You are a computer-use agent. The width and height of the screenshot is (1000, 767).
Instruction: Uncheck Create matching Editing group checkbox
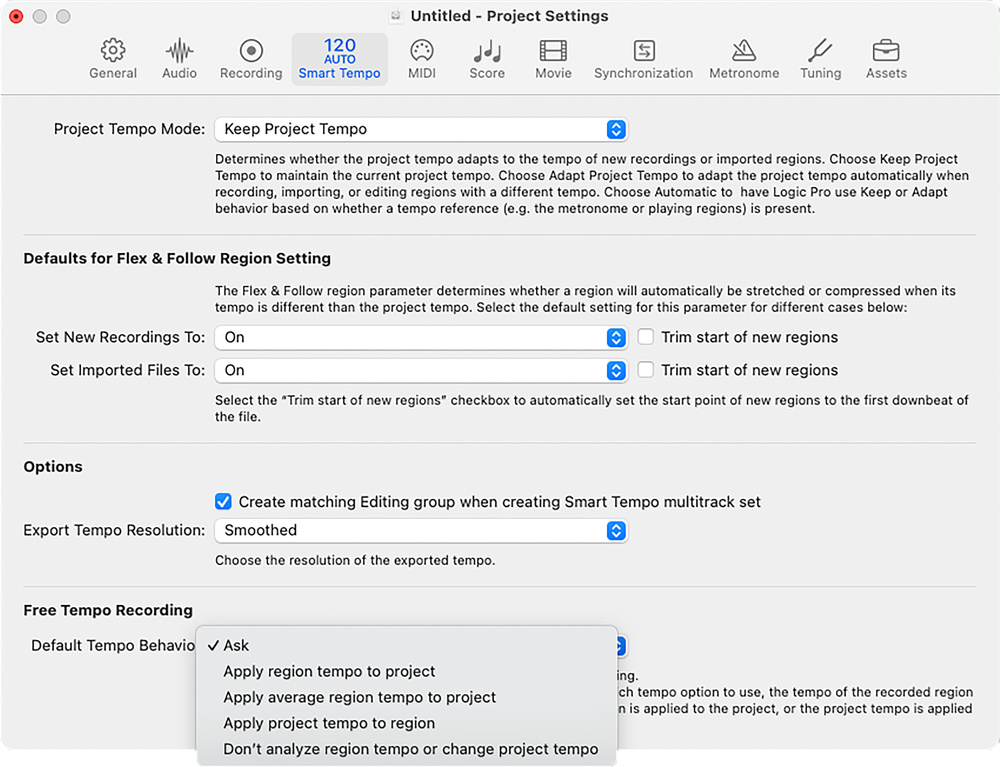[x=224, y=502]
